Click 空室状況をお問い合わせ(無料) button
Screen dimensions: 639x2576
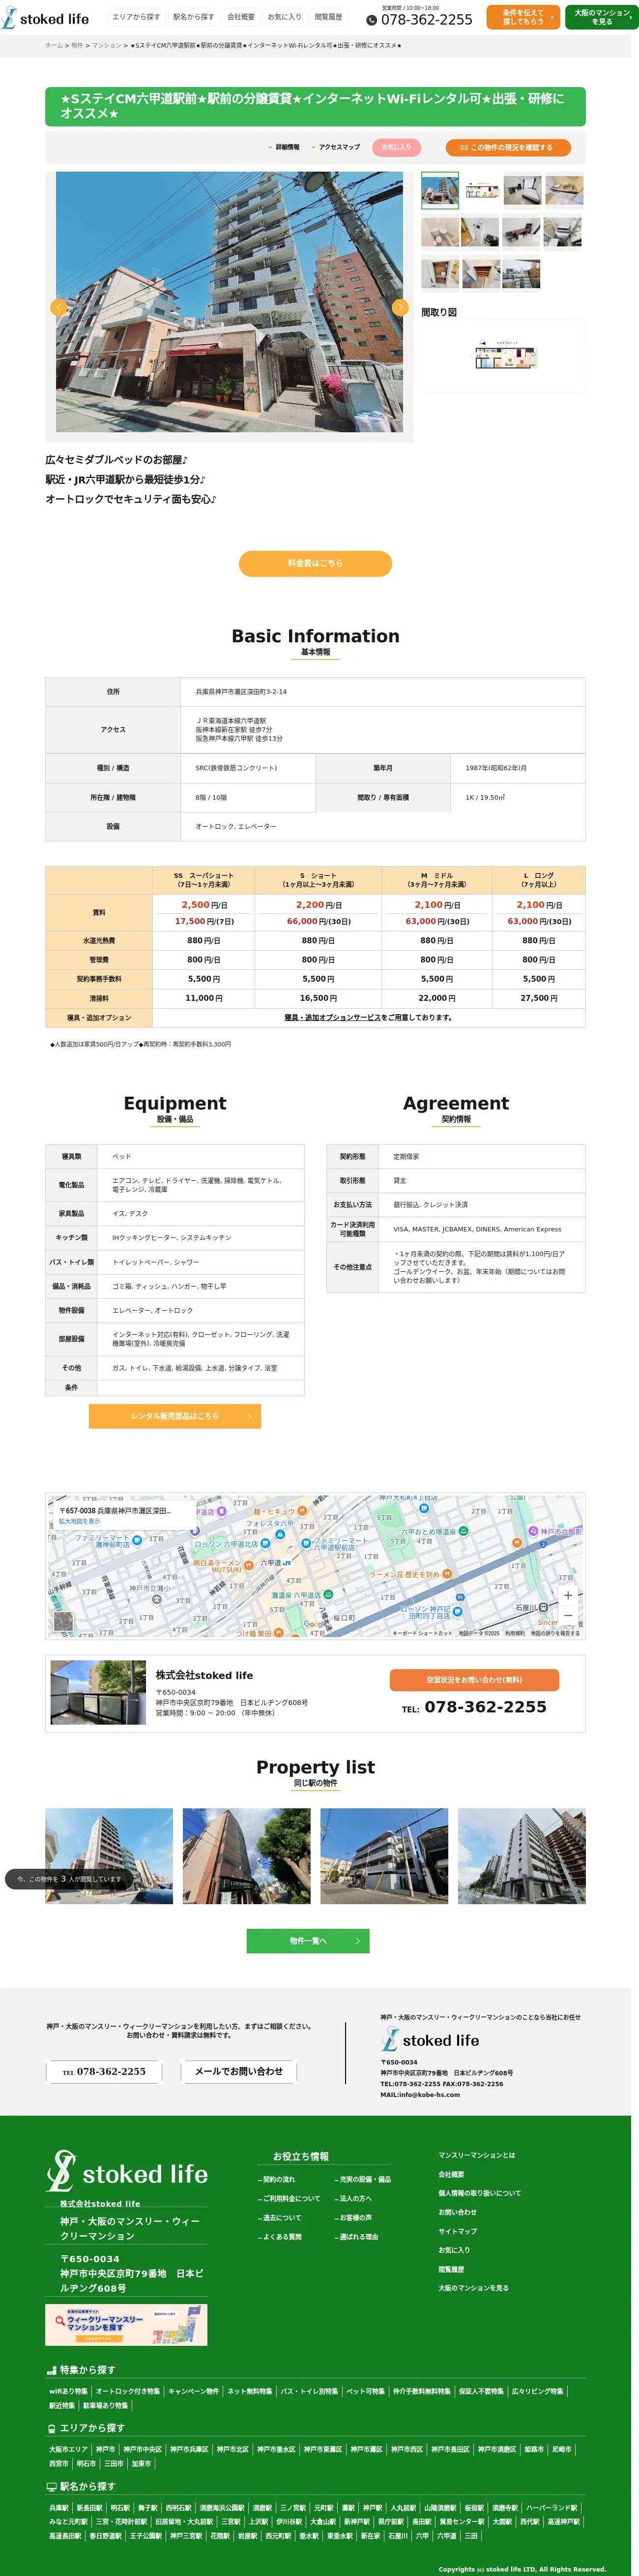[474, 1680]
